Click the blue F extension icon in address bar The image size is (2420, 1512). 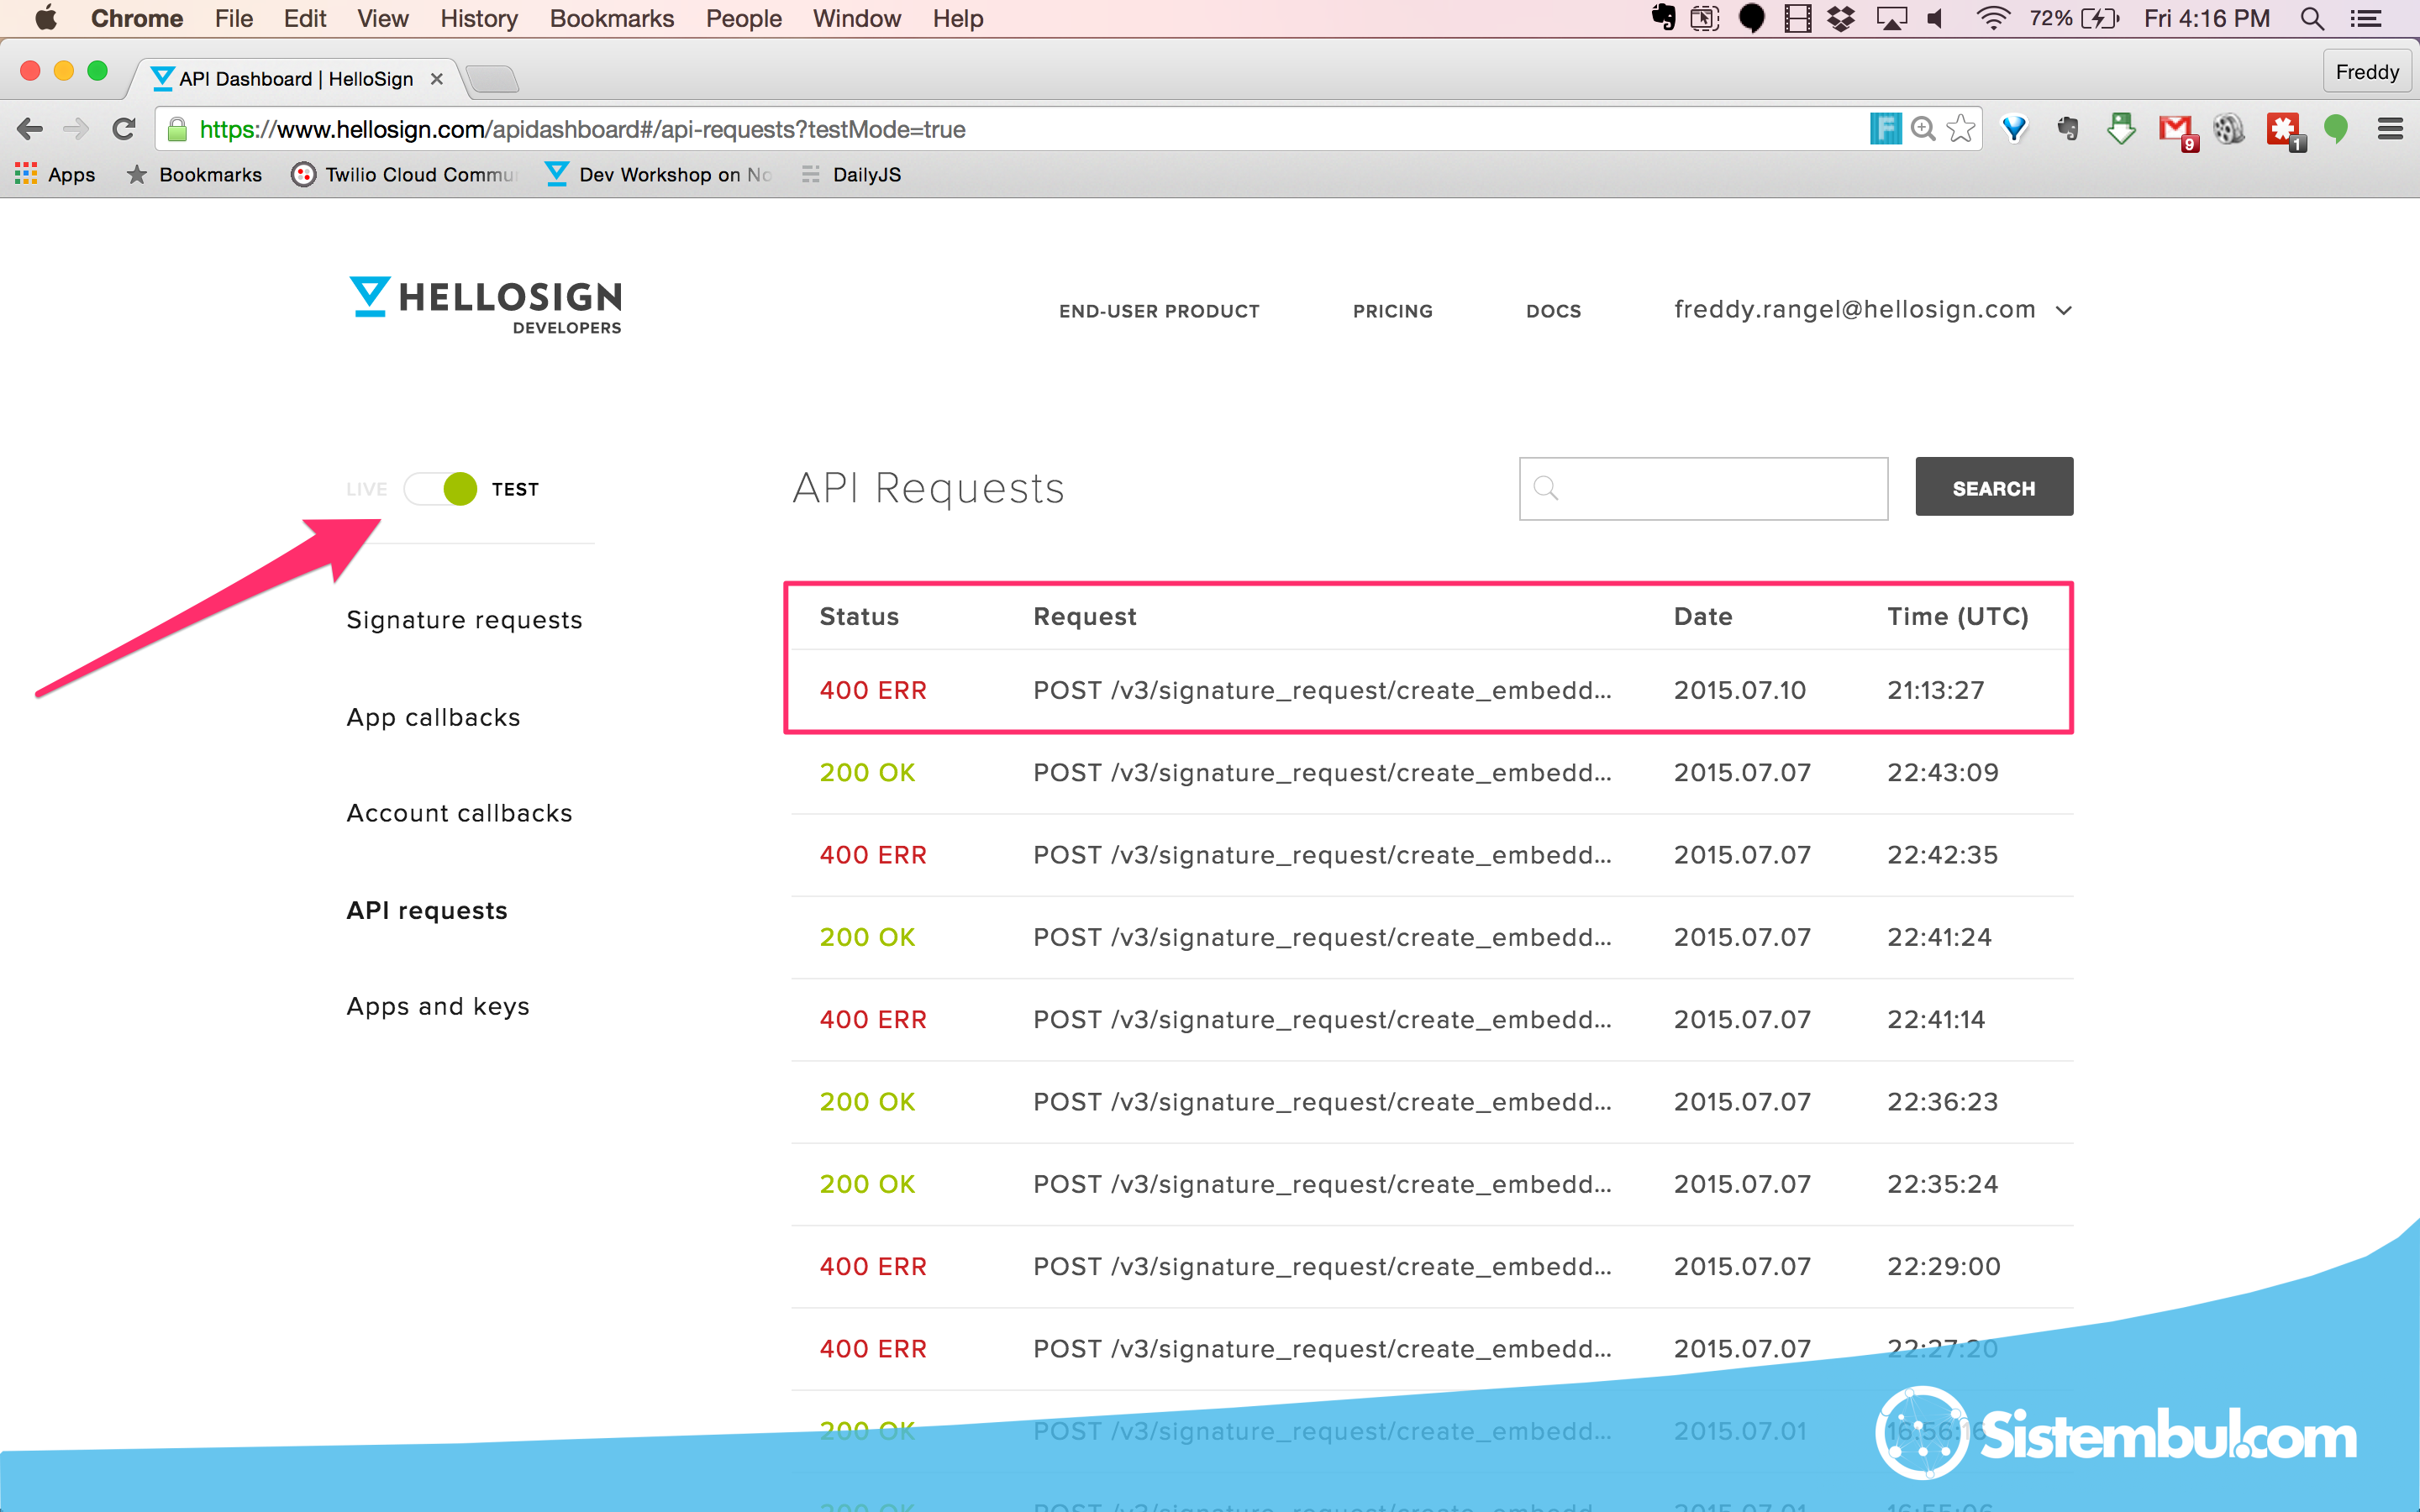tap(1885, 128)
